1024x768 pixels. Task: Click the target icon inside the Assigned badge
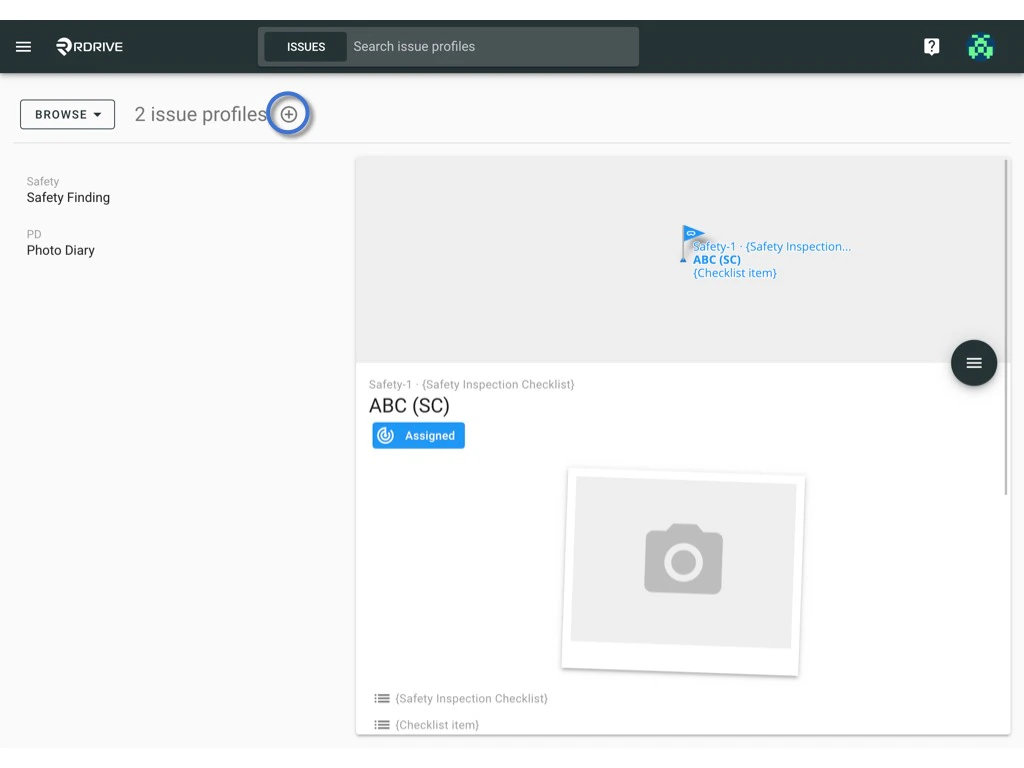tap(386, 435)
